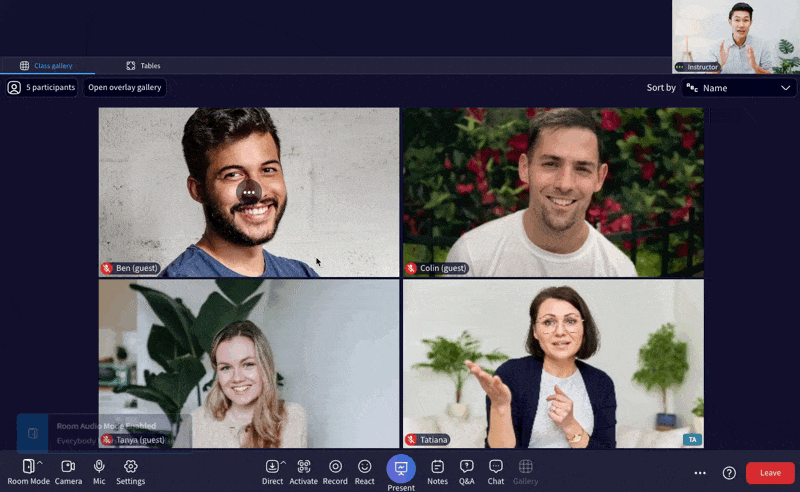This screenshot has width=800, height=492.
Task: Click the 5 participants button
Action: [42, 87]
